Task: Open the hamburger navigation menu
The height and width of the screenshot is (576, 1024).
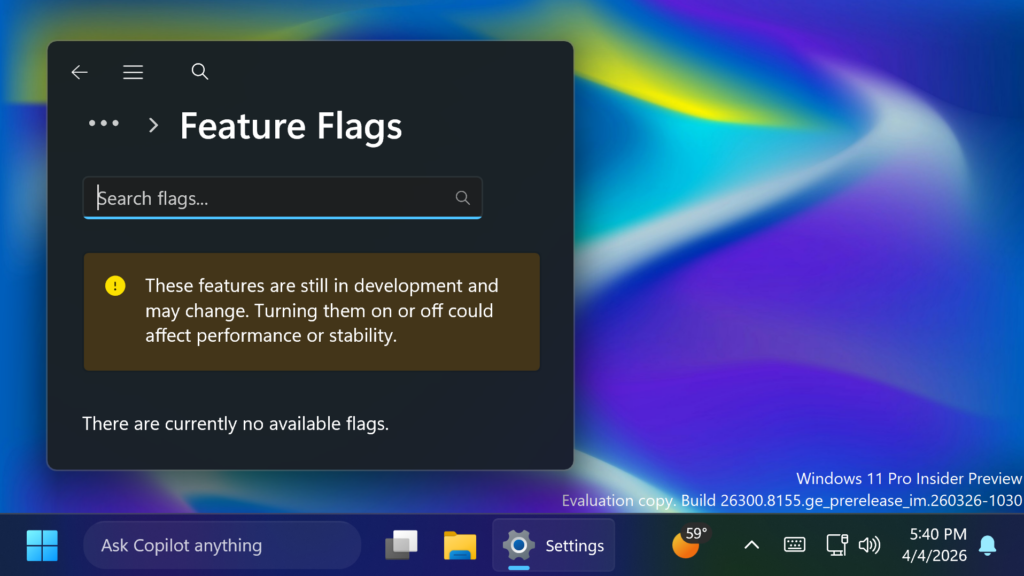Action: pyautogui.click(x=133, y=72)
